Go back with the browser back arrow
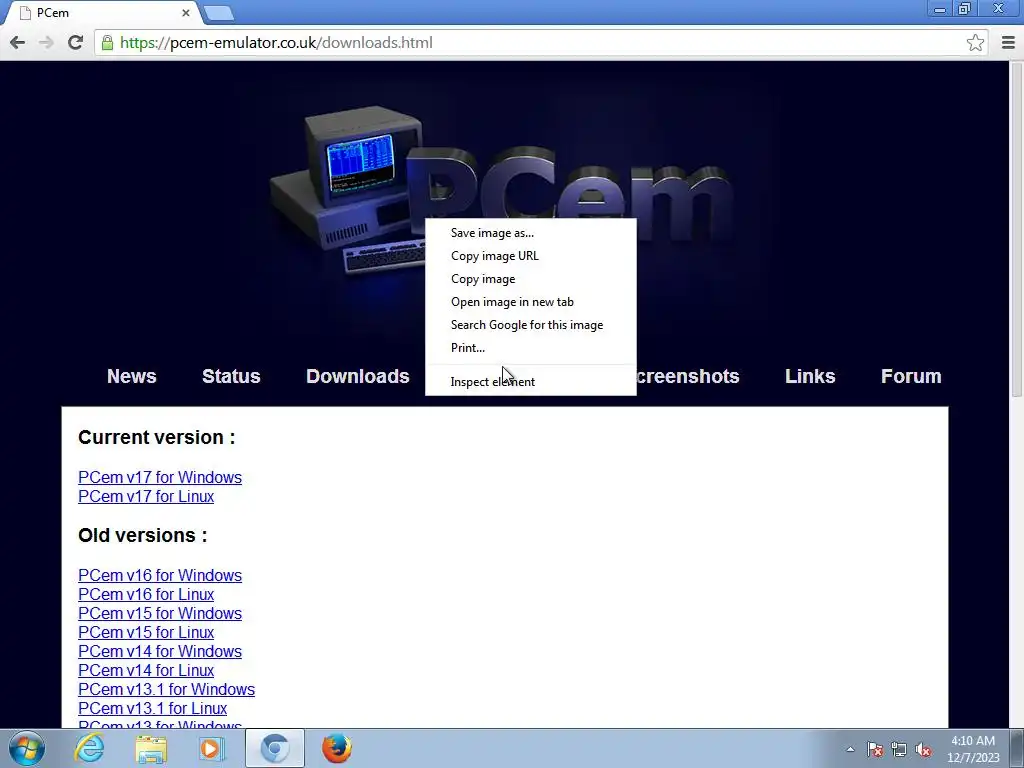Screen dimensions: 1024x768 point(18,42)
